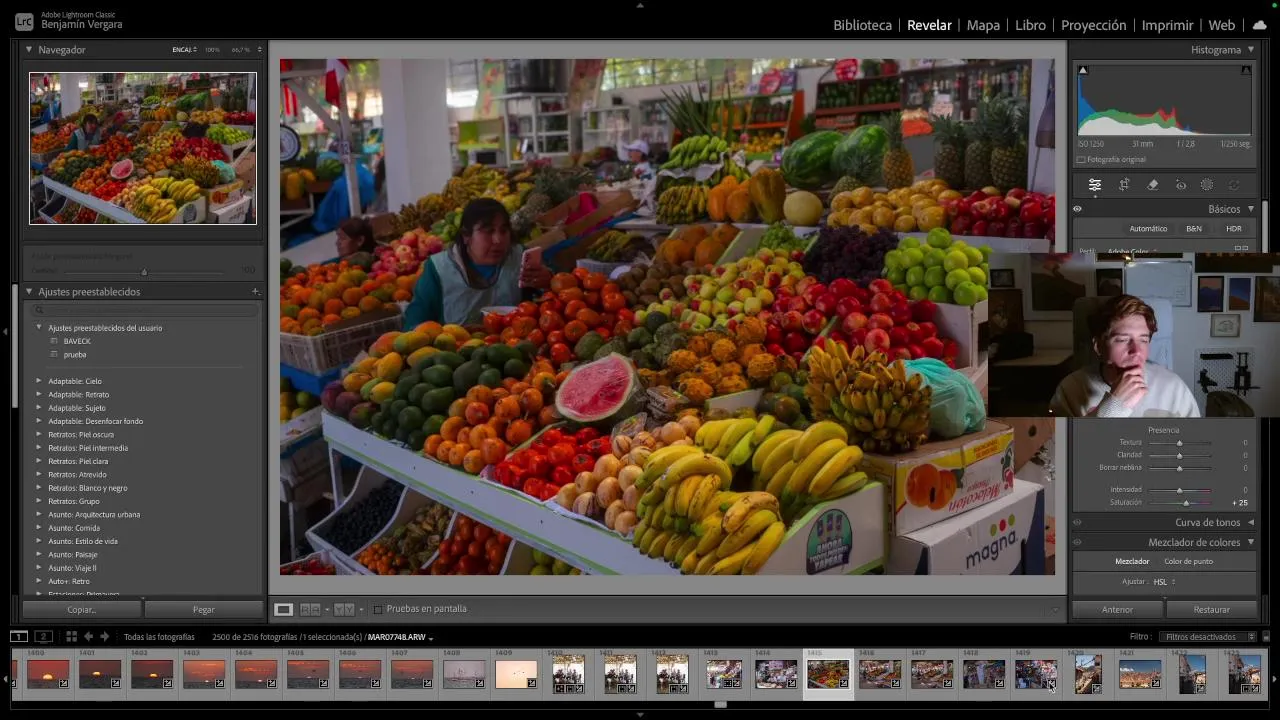This screenshot has width=1280, height=720.
Task: Expand the Curva de tonos panel
Action: (x=1250, y=522)
